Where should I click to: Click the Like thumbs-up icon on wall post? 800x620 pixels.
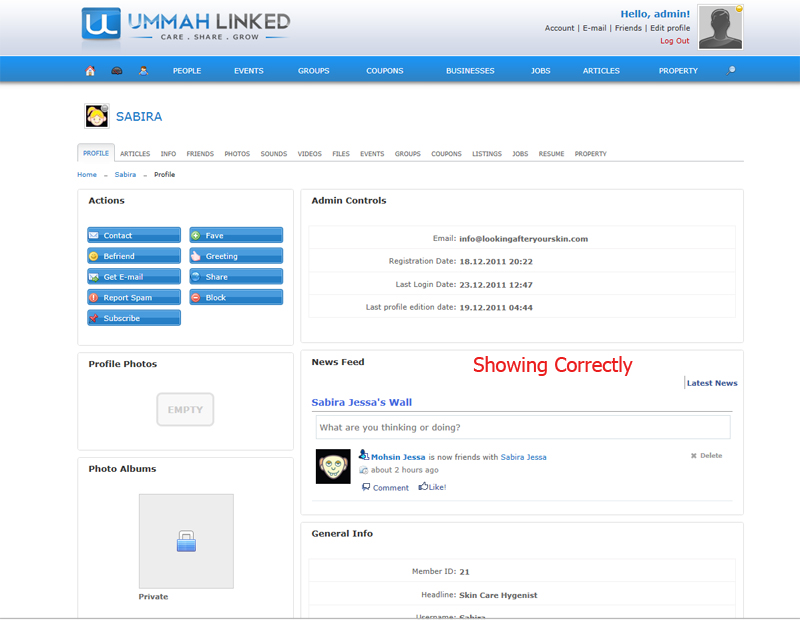point(424,487)
